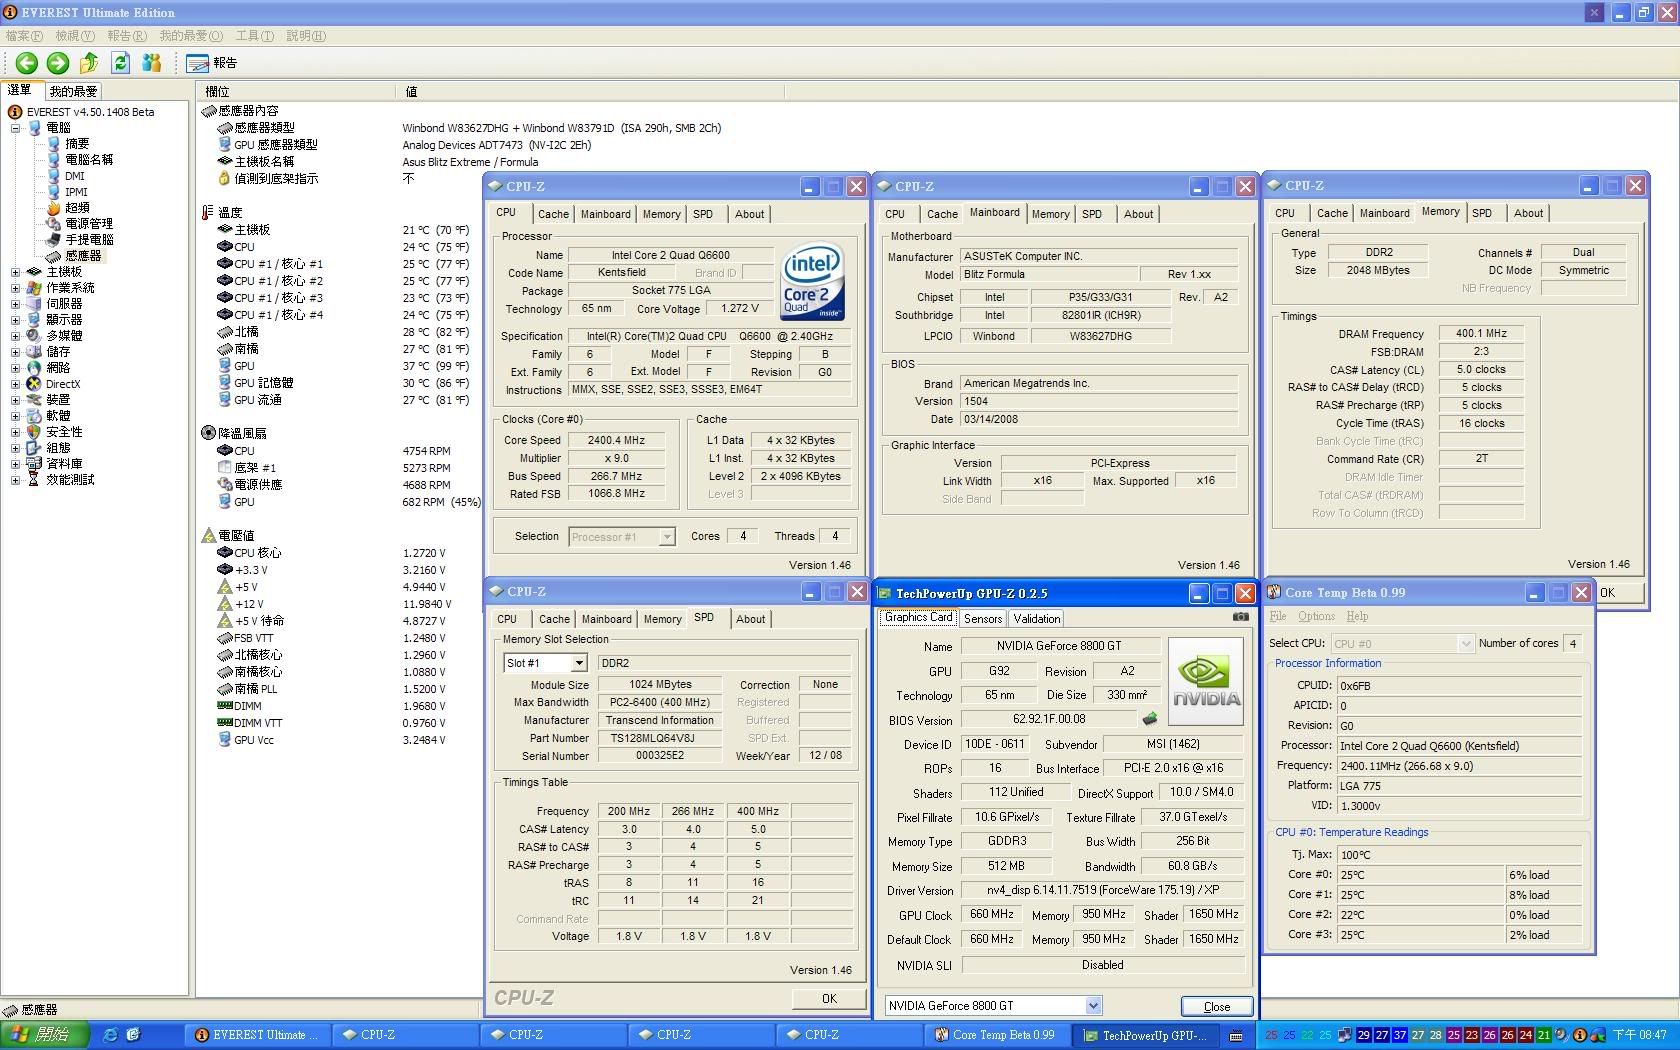Click the 安全性 shield icon in the tree
The height and width of the screenshot is (1050, 1680).
coord(34,432)
